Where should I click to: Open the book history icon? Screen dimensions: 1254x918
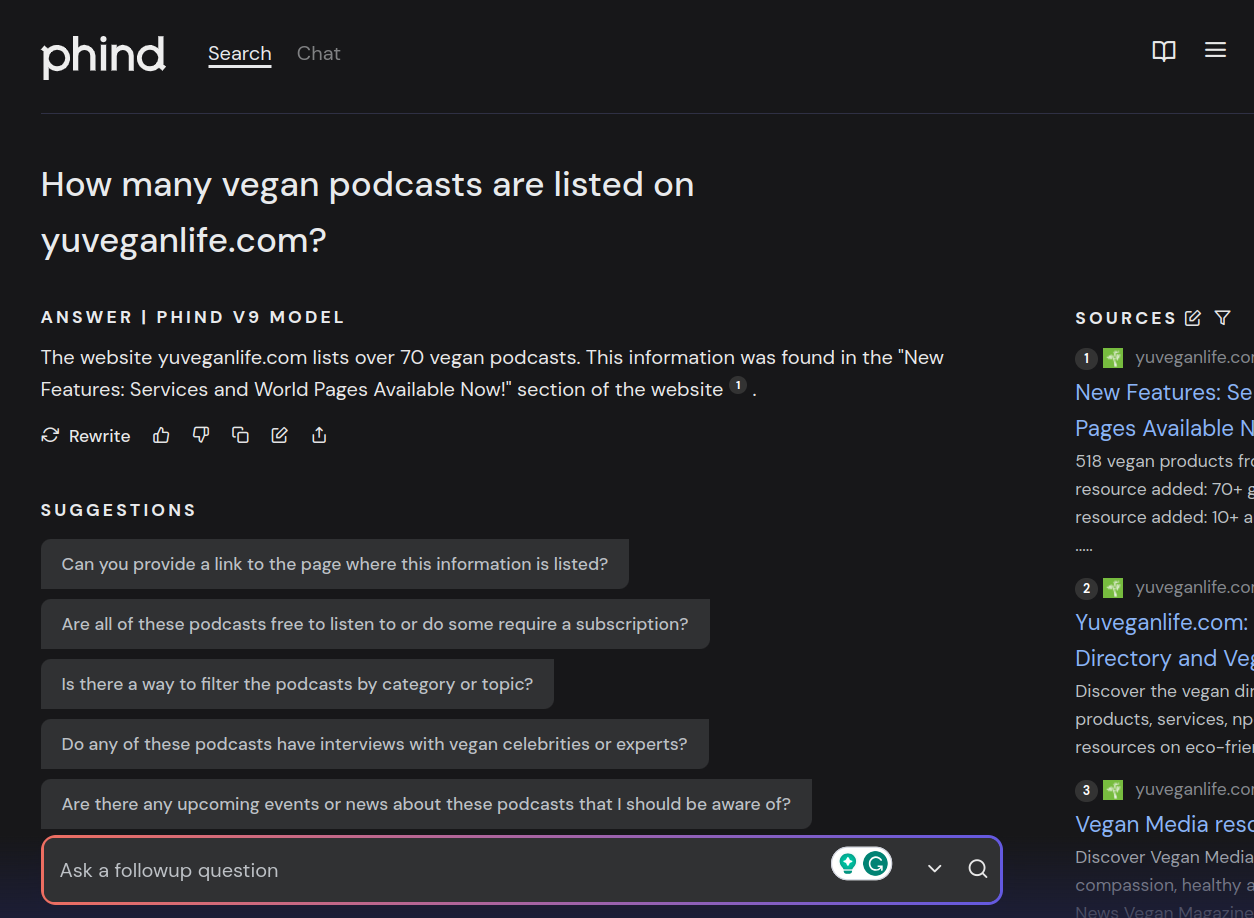(1164, 51)
